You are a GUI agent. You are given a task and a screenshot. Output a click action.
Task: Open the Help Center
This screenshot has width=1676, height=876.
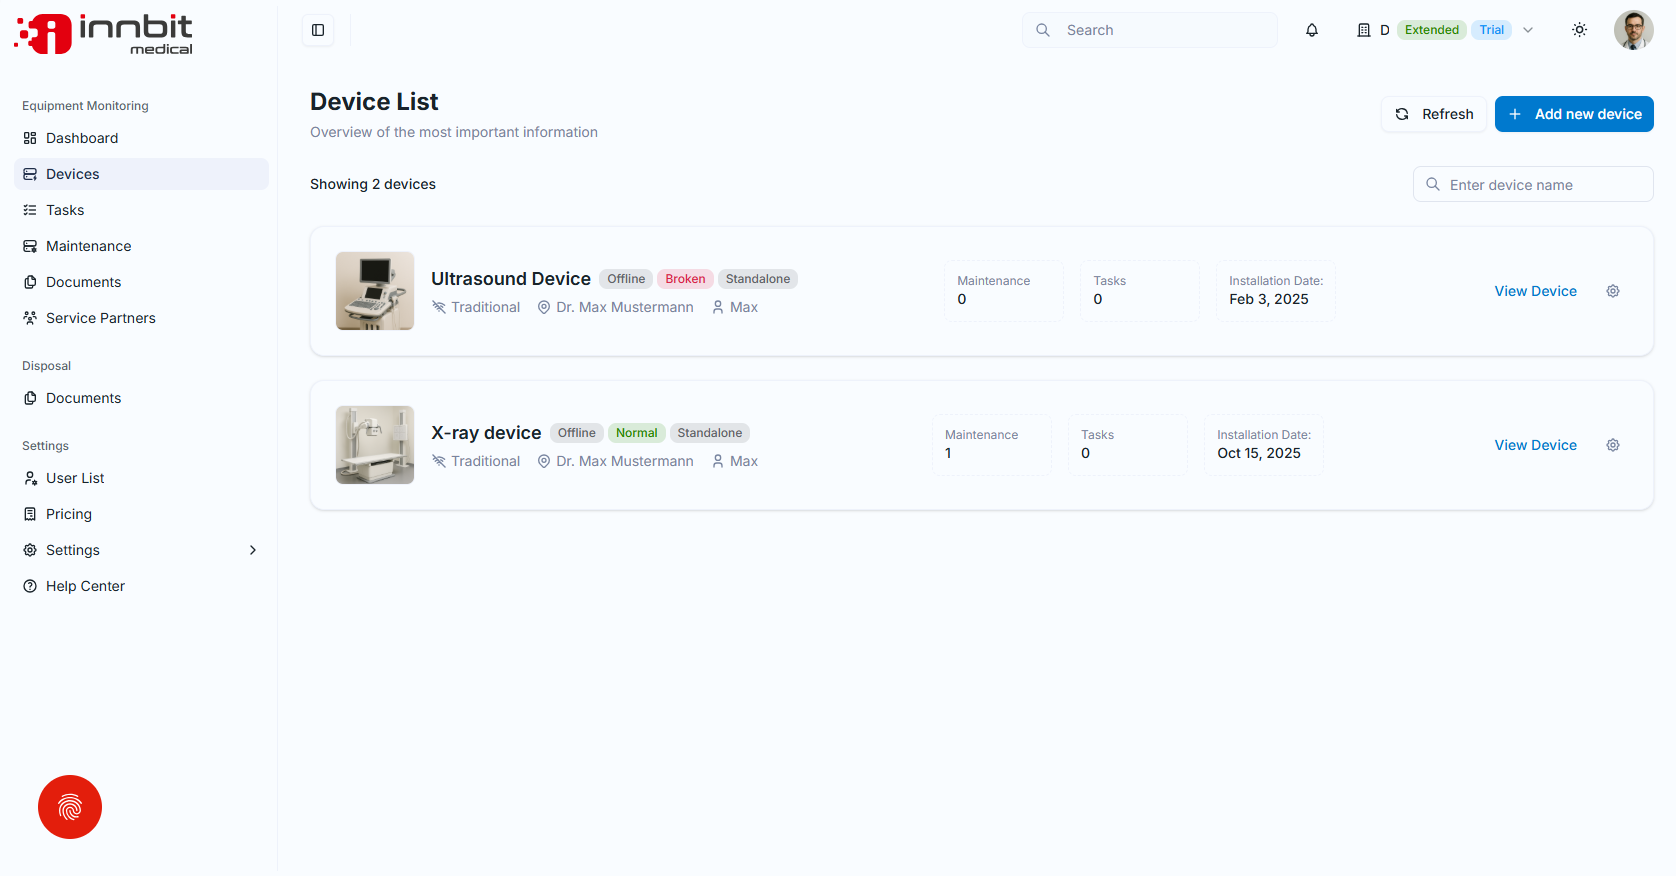141,586
